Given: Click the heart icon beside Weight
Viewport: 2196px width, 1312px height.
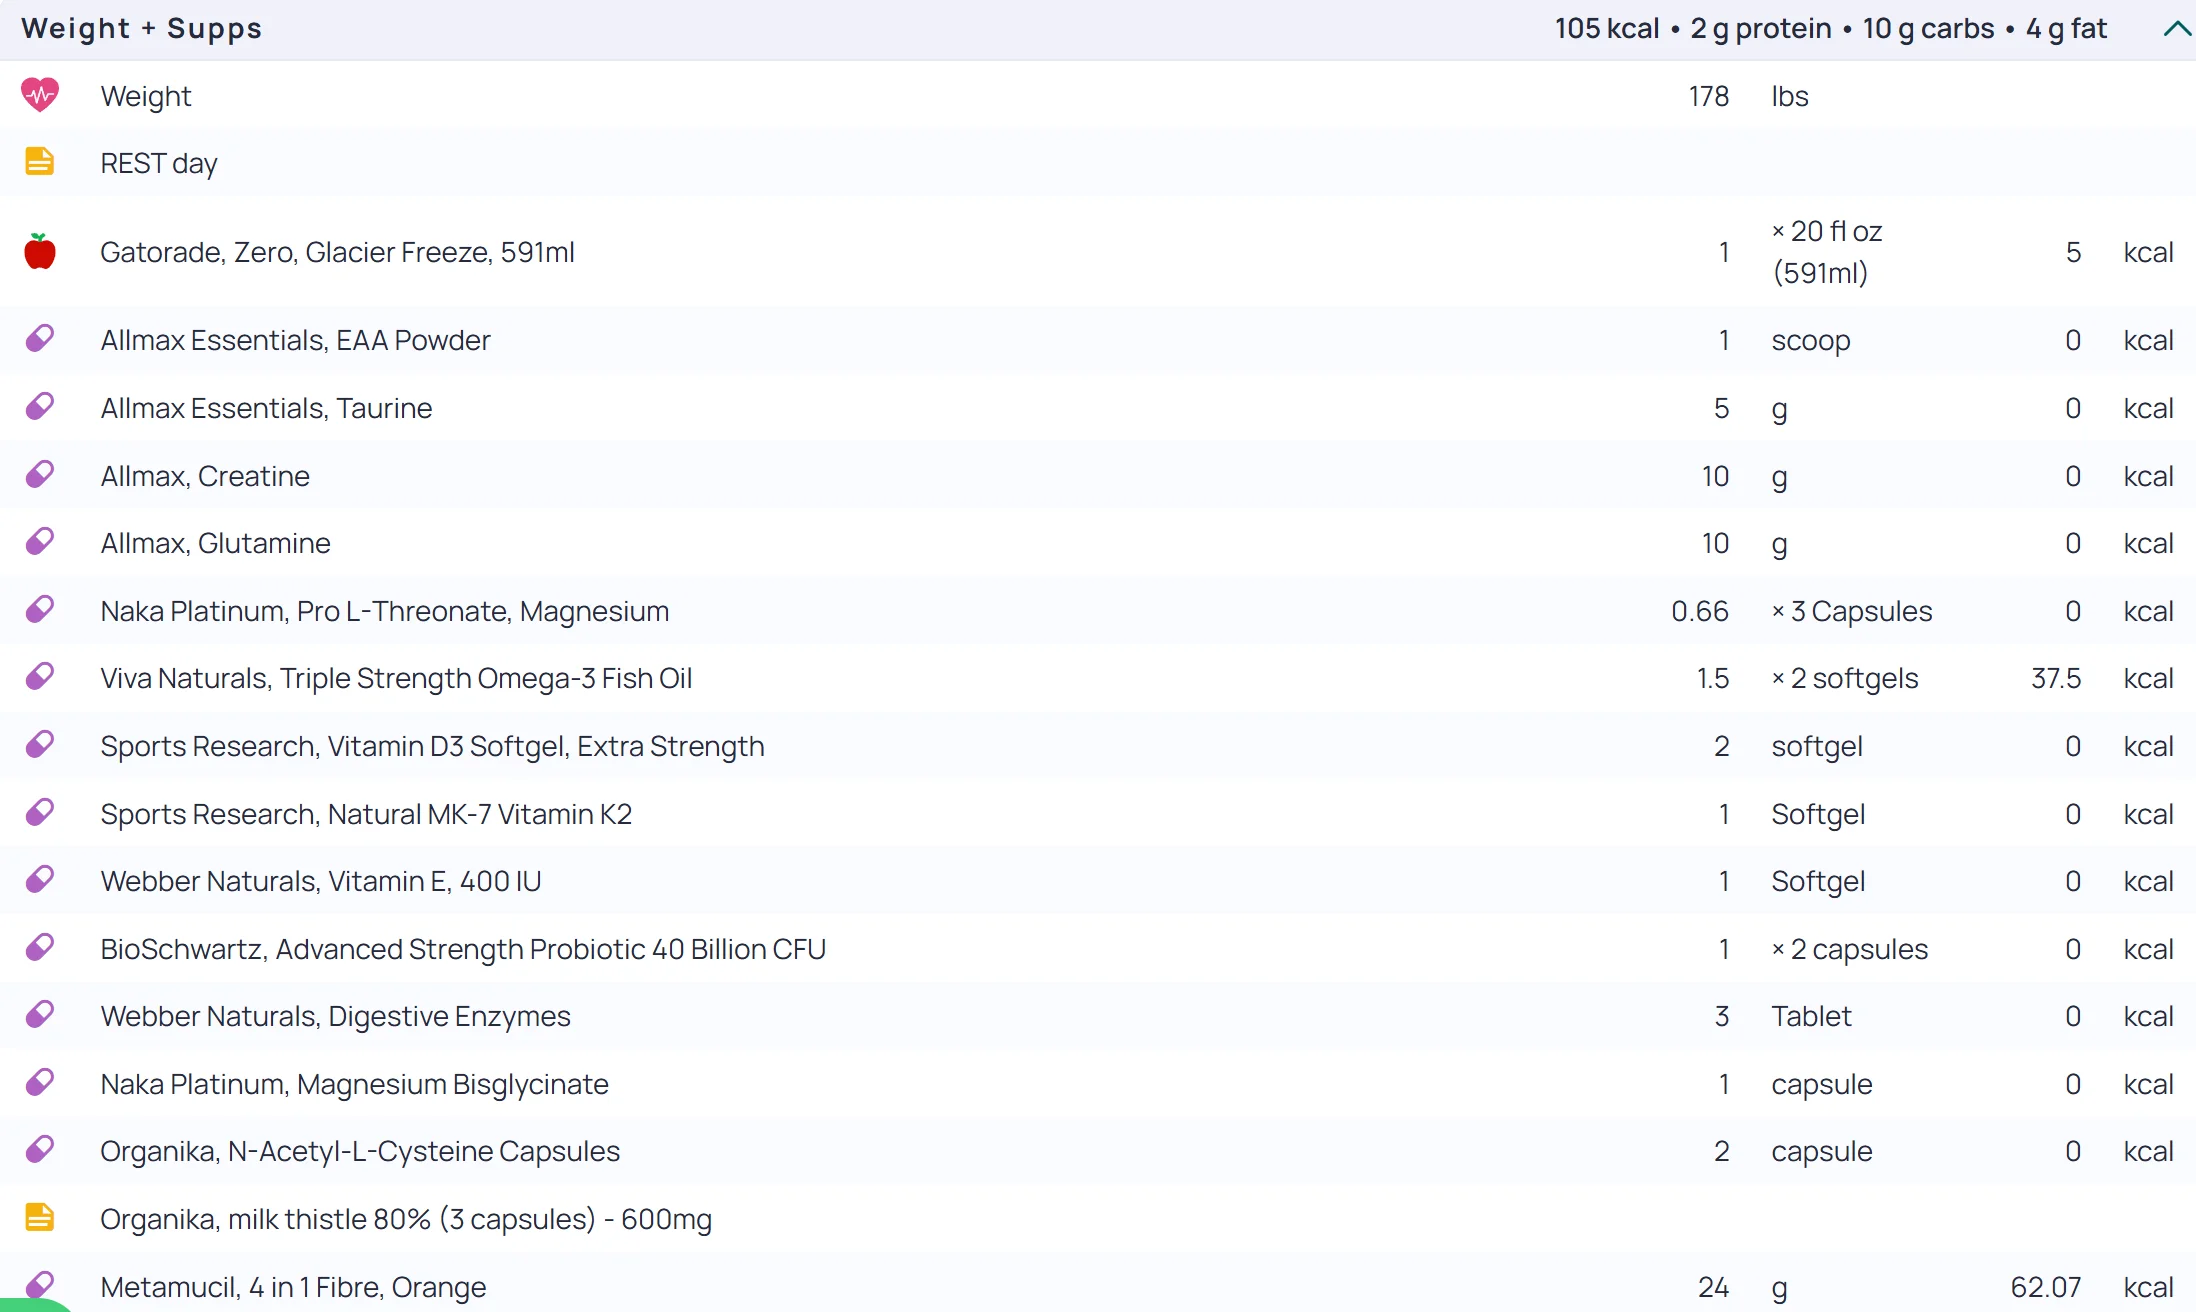Looking at the screenshot, I should point(40,95).
